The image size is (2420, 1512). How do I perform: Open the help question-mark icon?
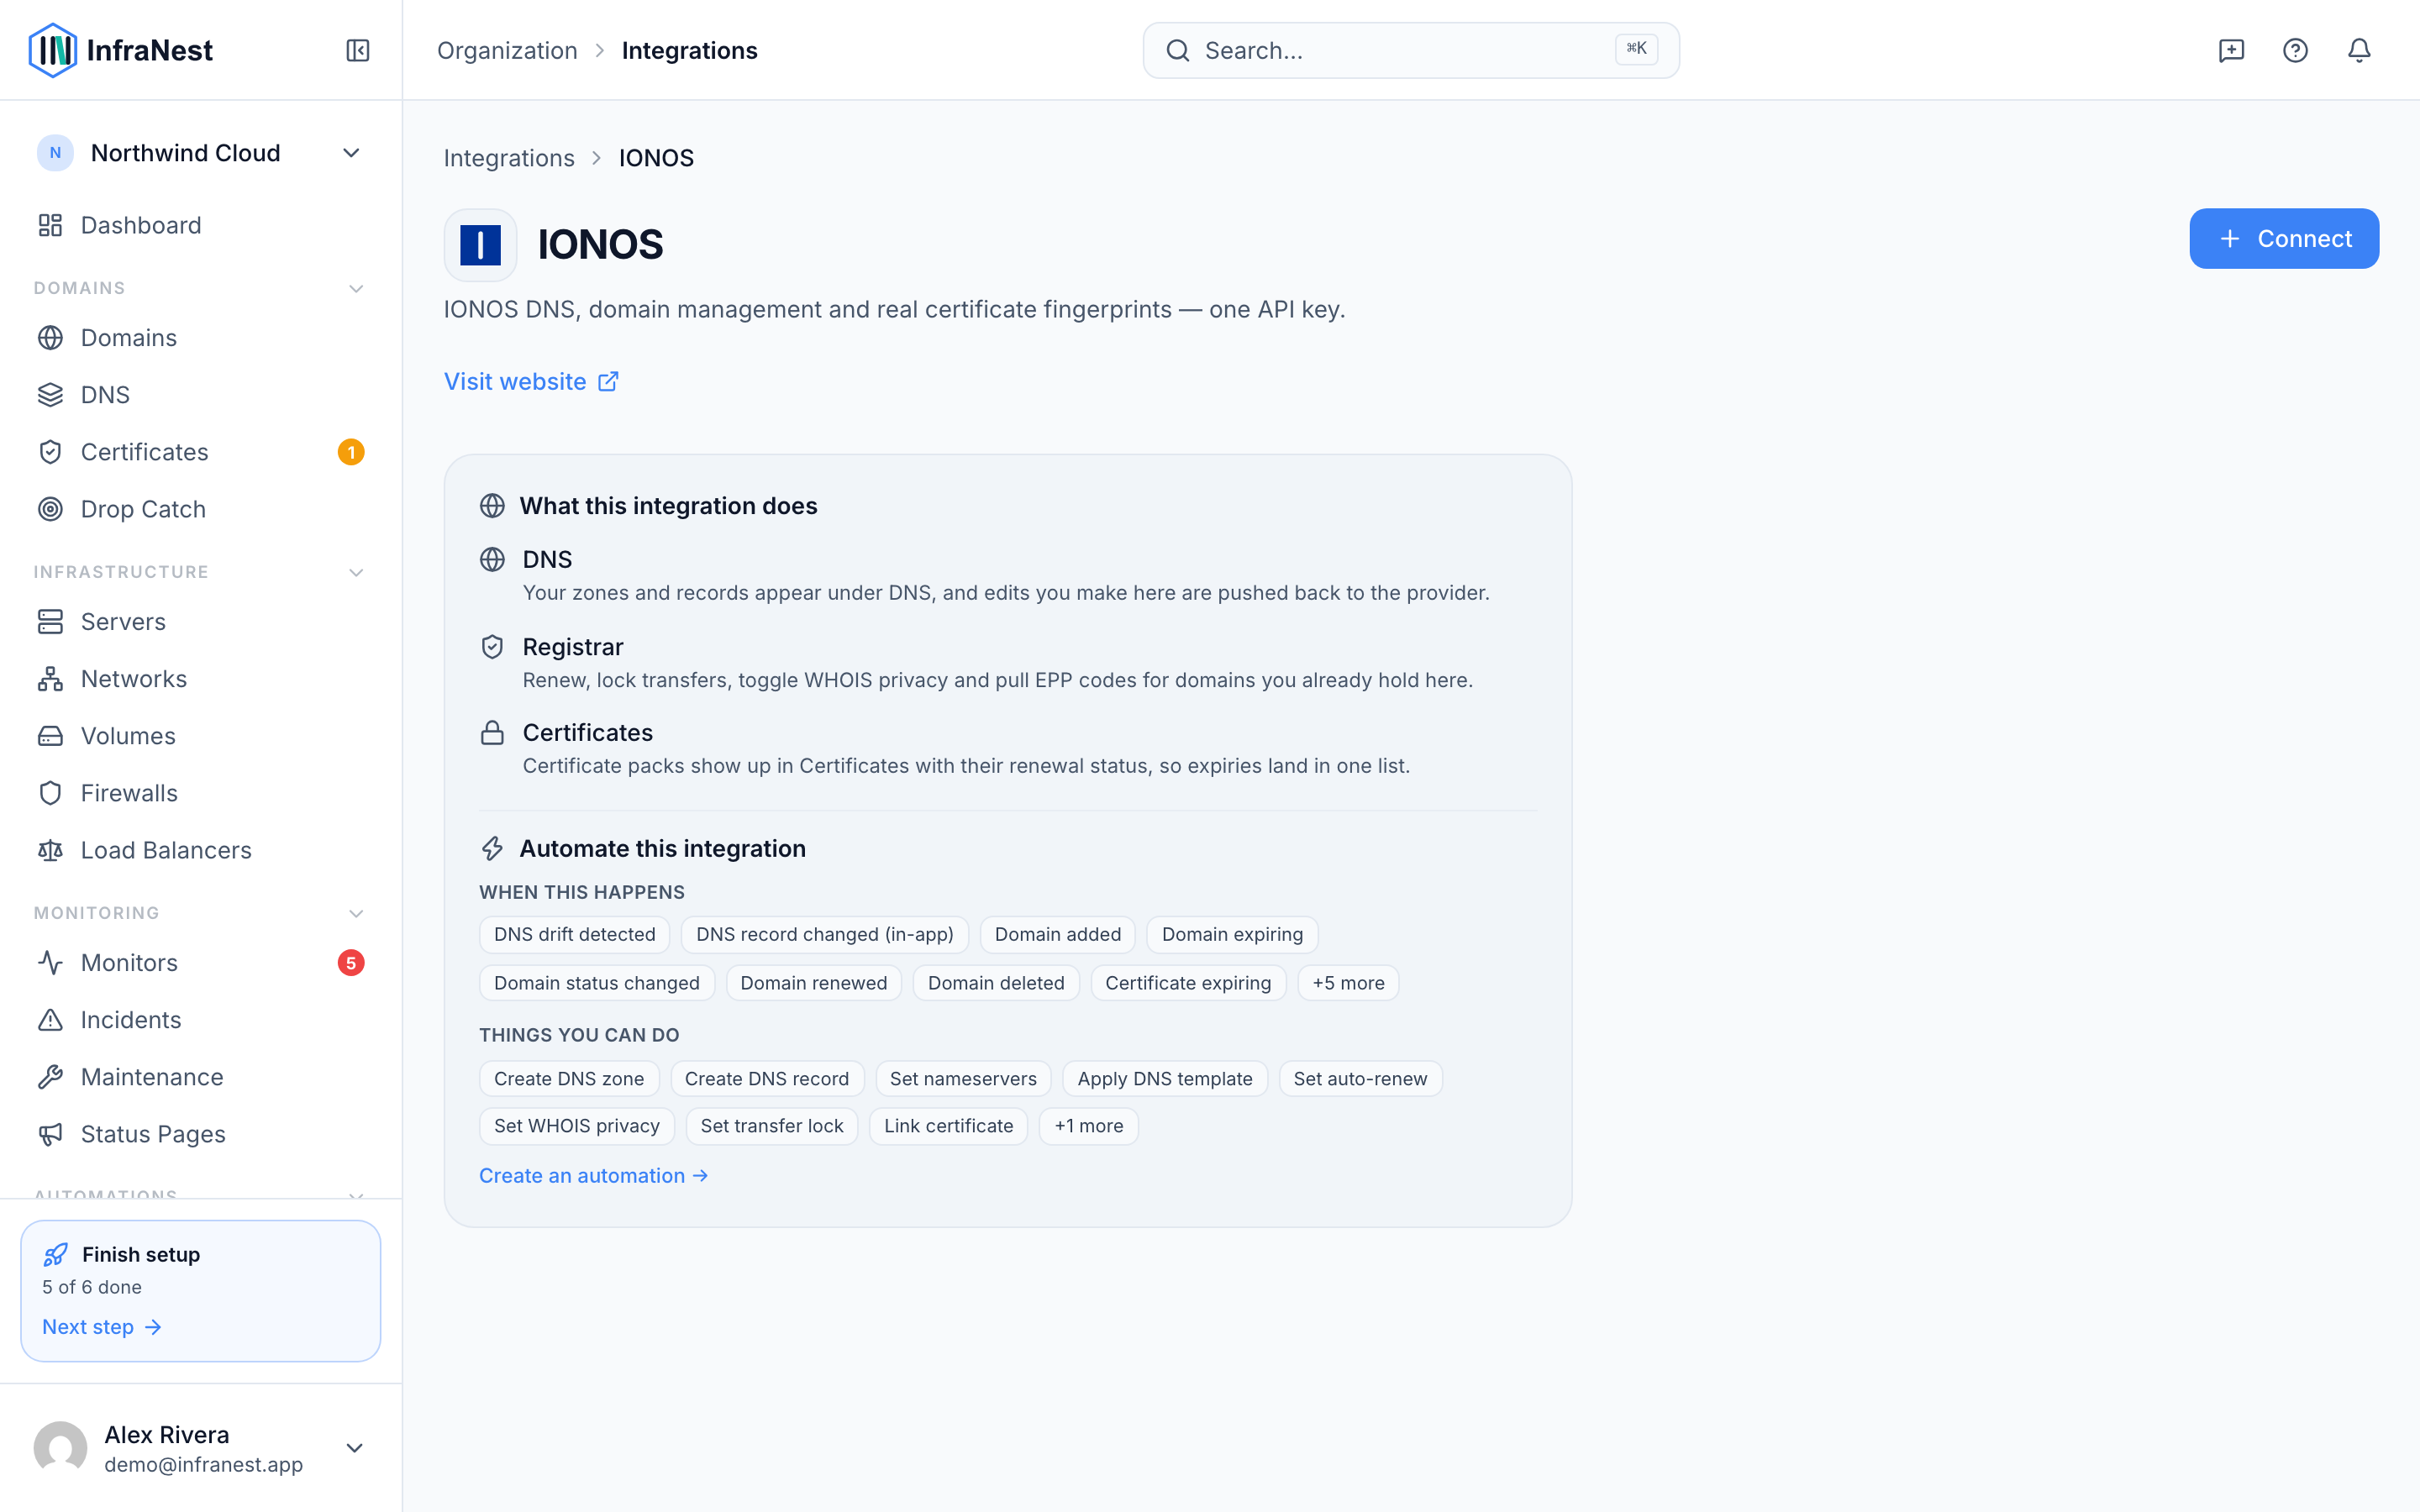[2295, 50]
